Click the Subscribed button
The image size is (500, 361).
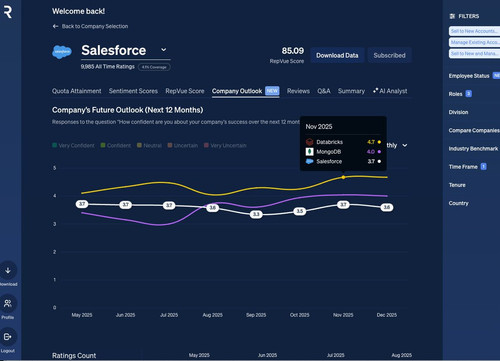390,55
